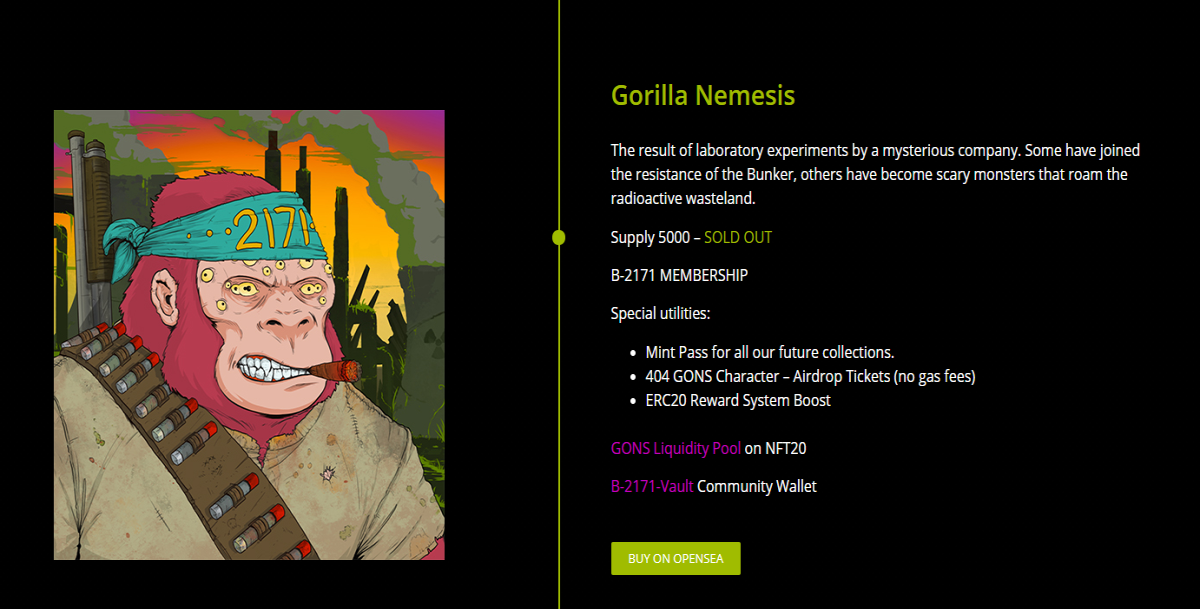Click the B-2171 MEMBERSHIP text
Screen dimensions: 1200x609
(x=679, y=275)
